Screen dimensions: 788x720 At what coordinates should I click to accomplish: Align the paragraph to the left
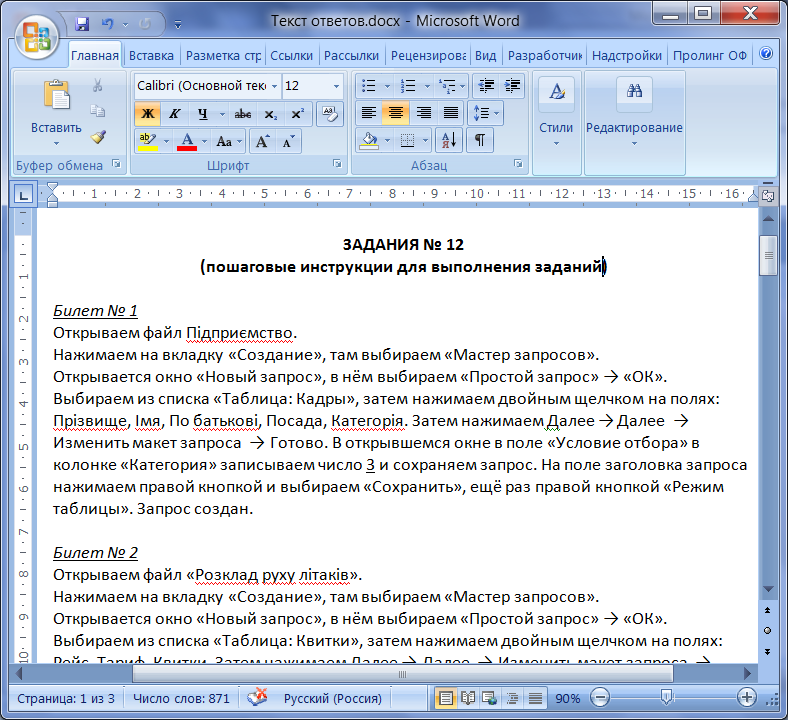point(368,113)
